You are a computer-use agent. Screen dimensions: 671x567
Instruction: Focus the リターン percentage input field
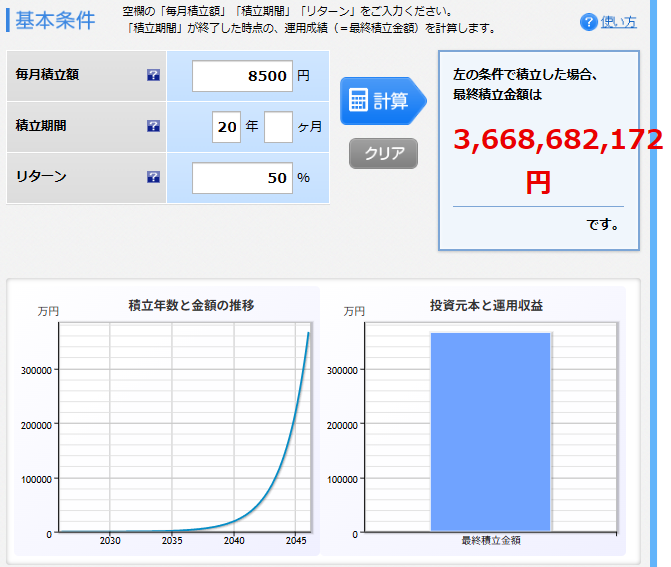[242, 178]
